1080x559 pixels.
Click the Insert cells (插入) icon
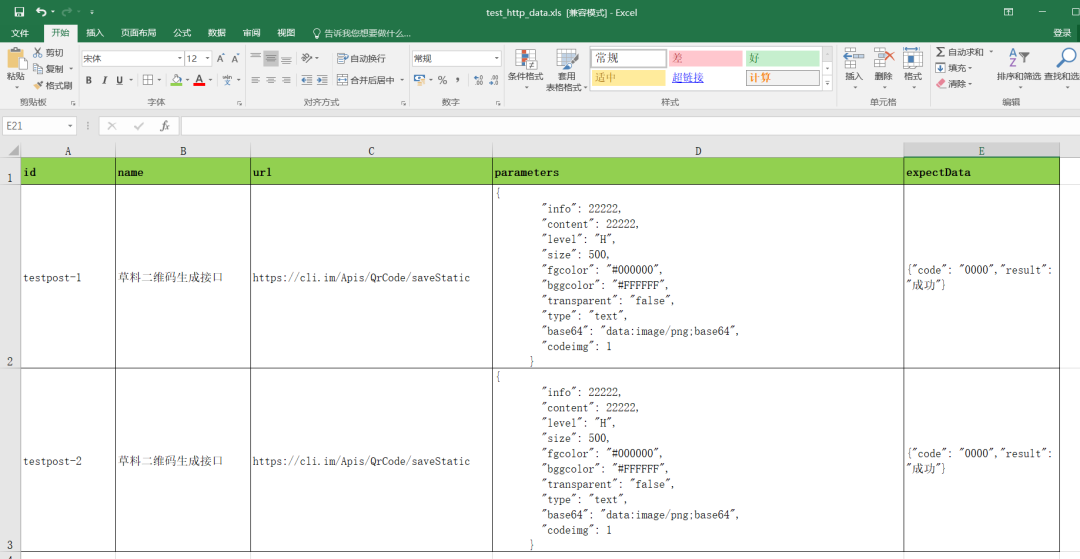click(x=854, y=59)
